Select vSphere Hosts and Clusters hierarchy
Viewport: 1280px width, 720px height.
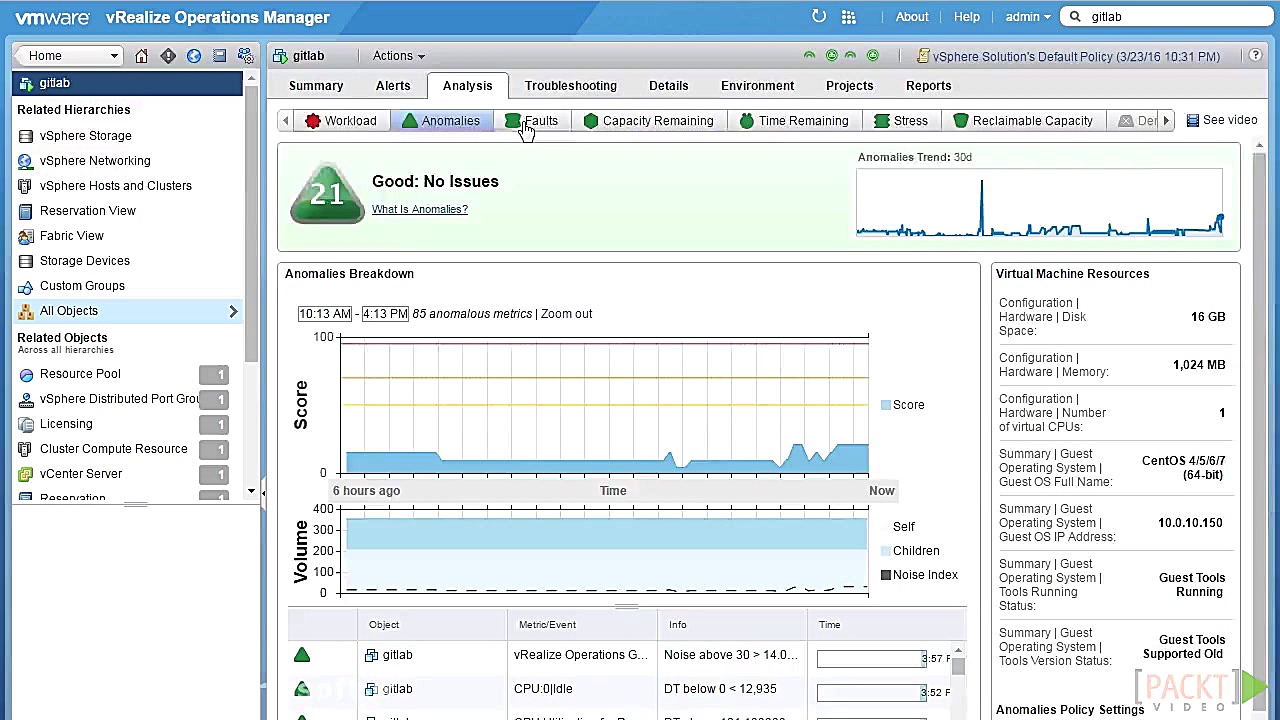coord(116,186)
